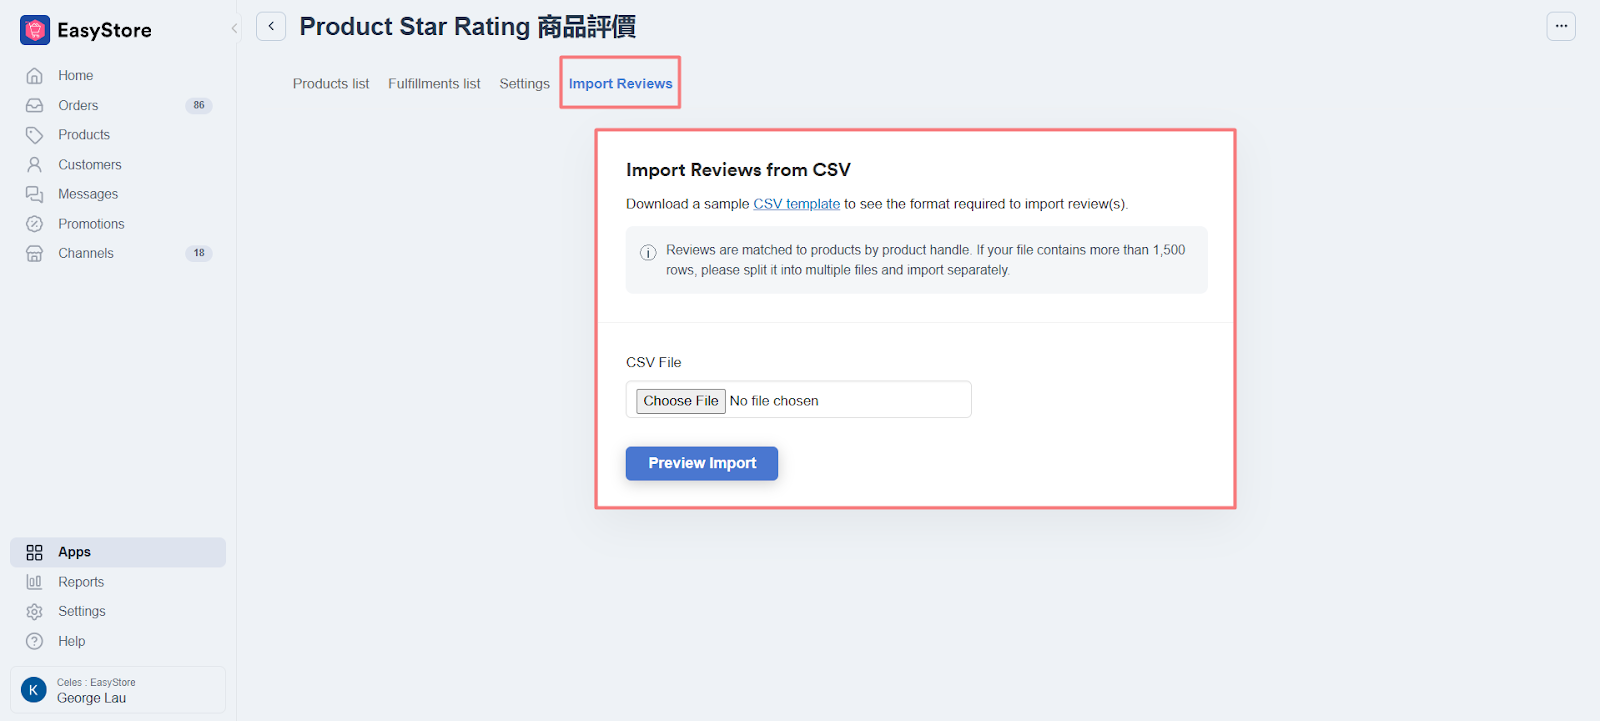Click the Products tag icon
This screenshot has height=721, width=1600.
[x=35, y=135]
